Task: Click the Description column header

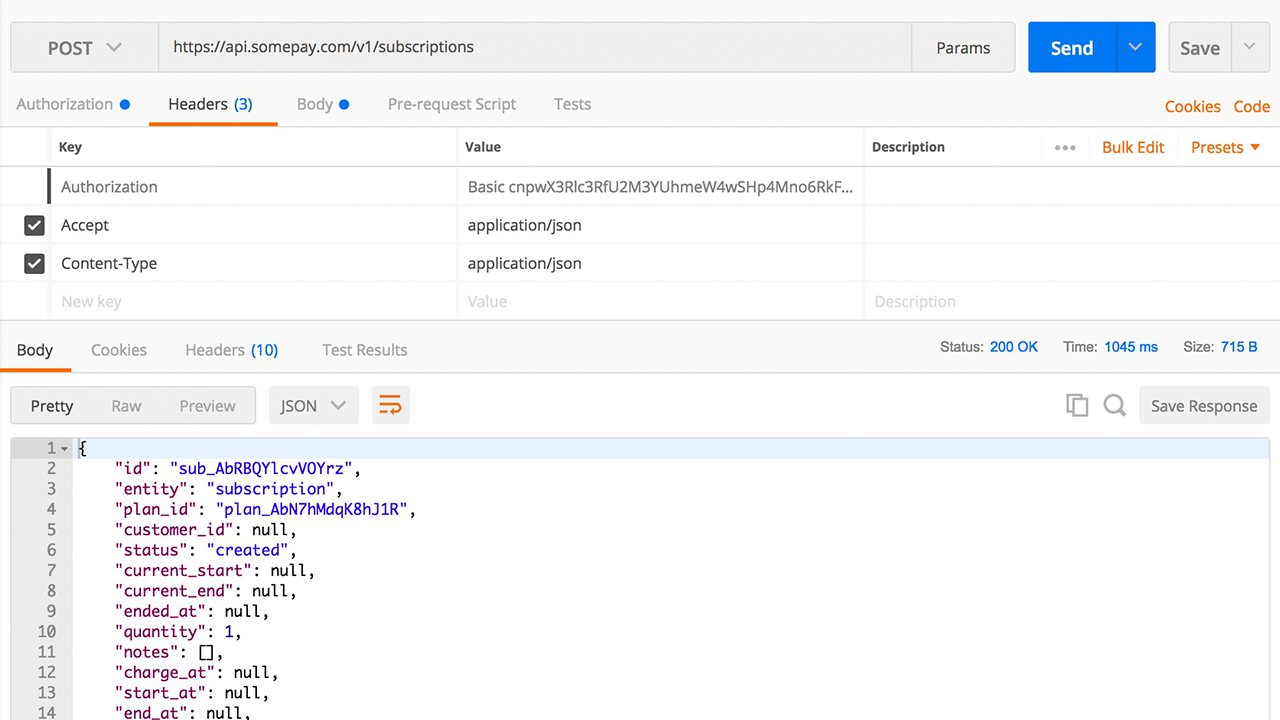Action: point(908,147)
